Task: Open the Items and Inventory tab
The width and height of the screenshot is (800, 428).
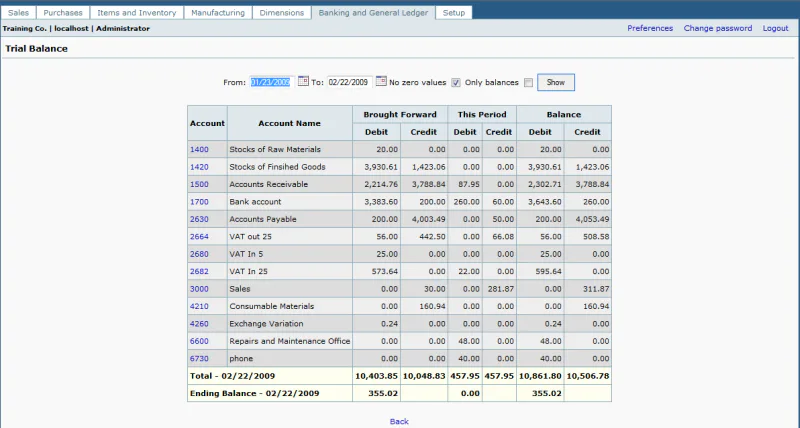Action: click(137, 12)
